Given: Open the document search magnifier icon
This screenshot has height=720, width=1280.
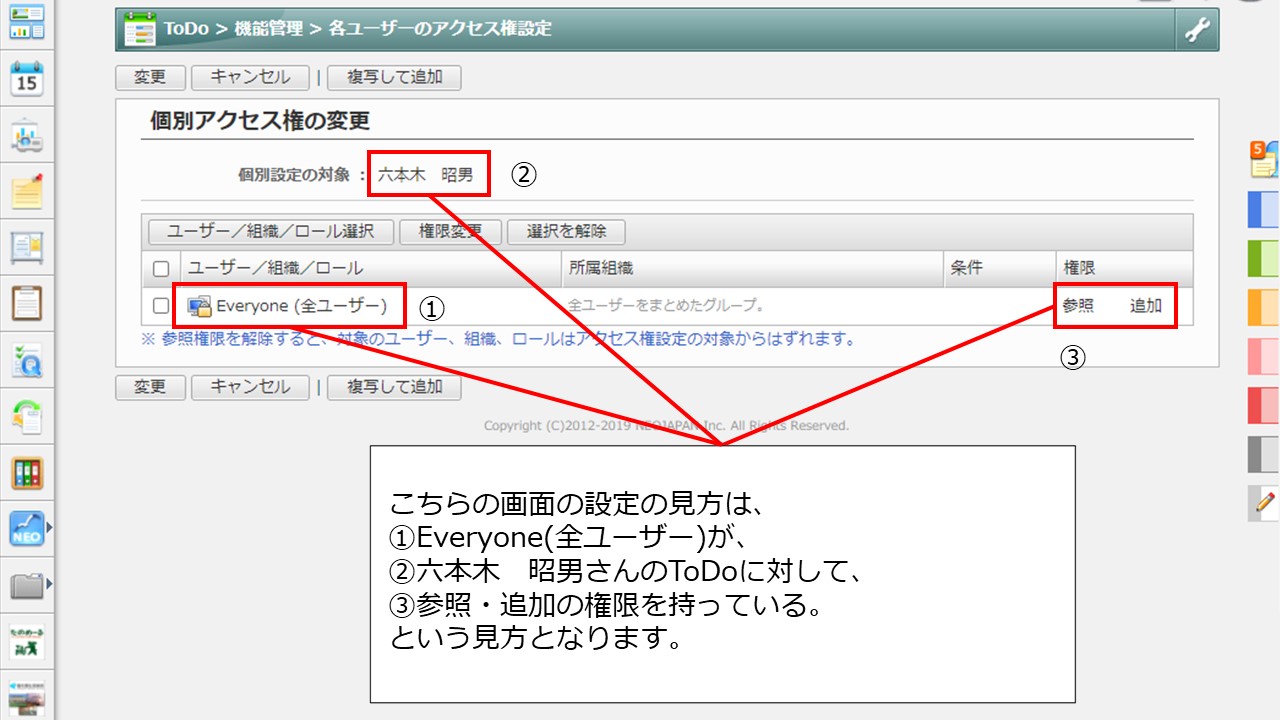Looking at the screenshot, I should 27,360.
